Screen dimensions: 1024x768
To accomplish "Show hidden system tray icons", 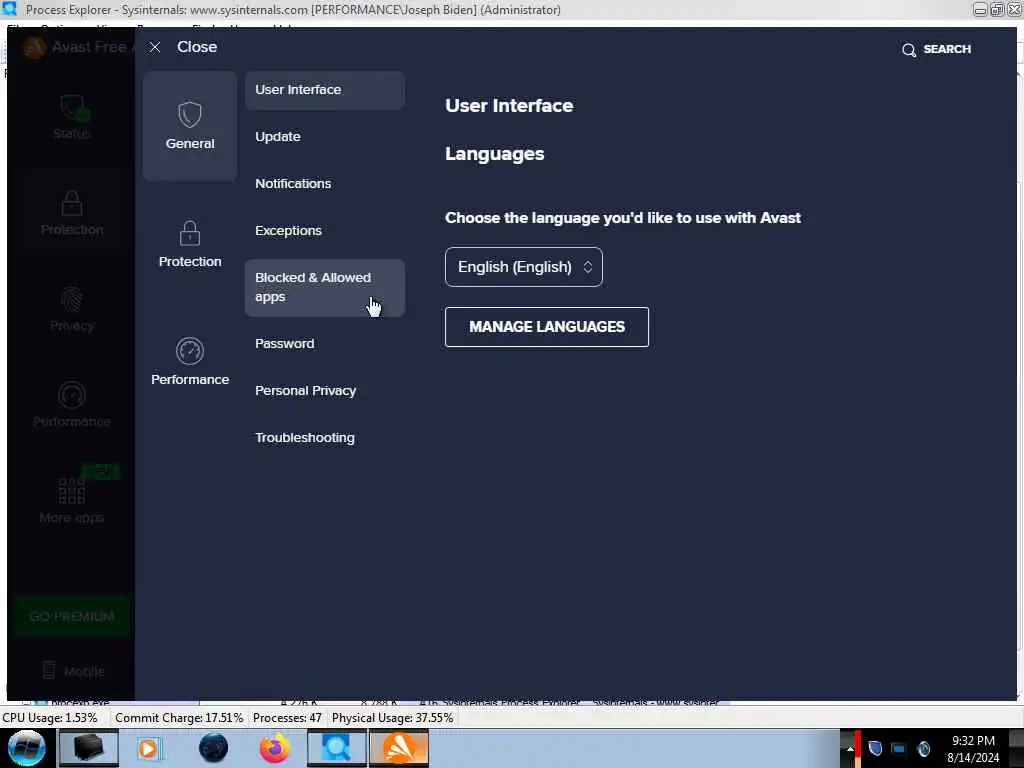I will click(849, 749).
